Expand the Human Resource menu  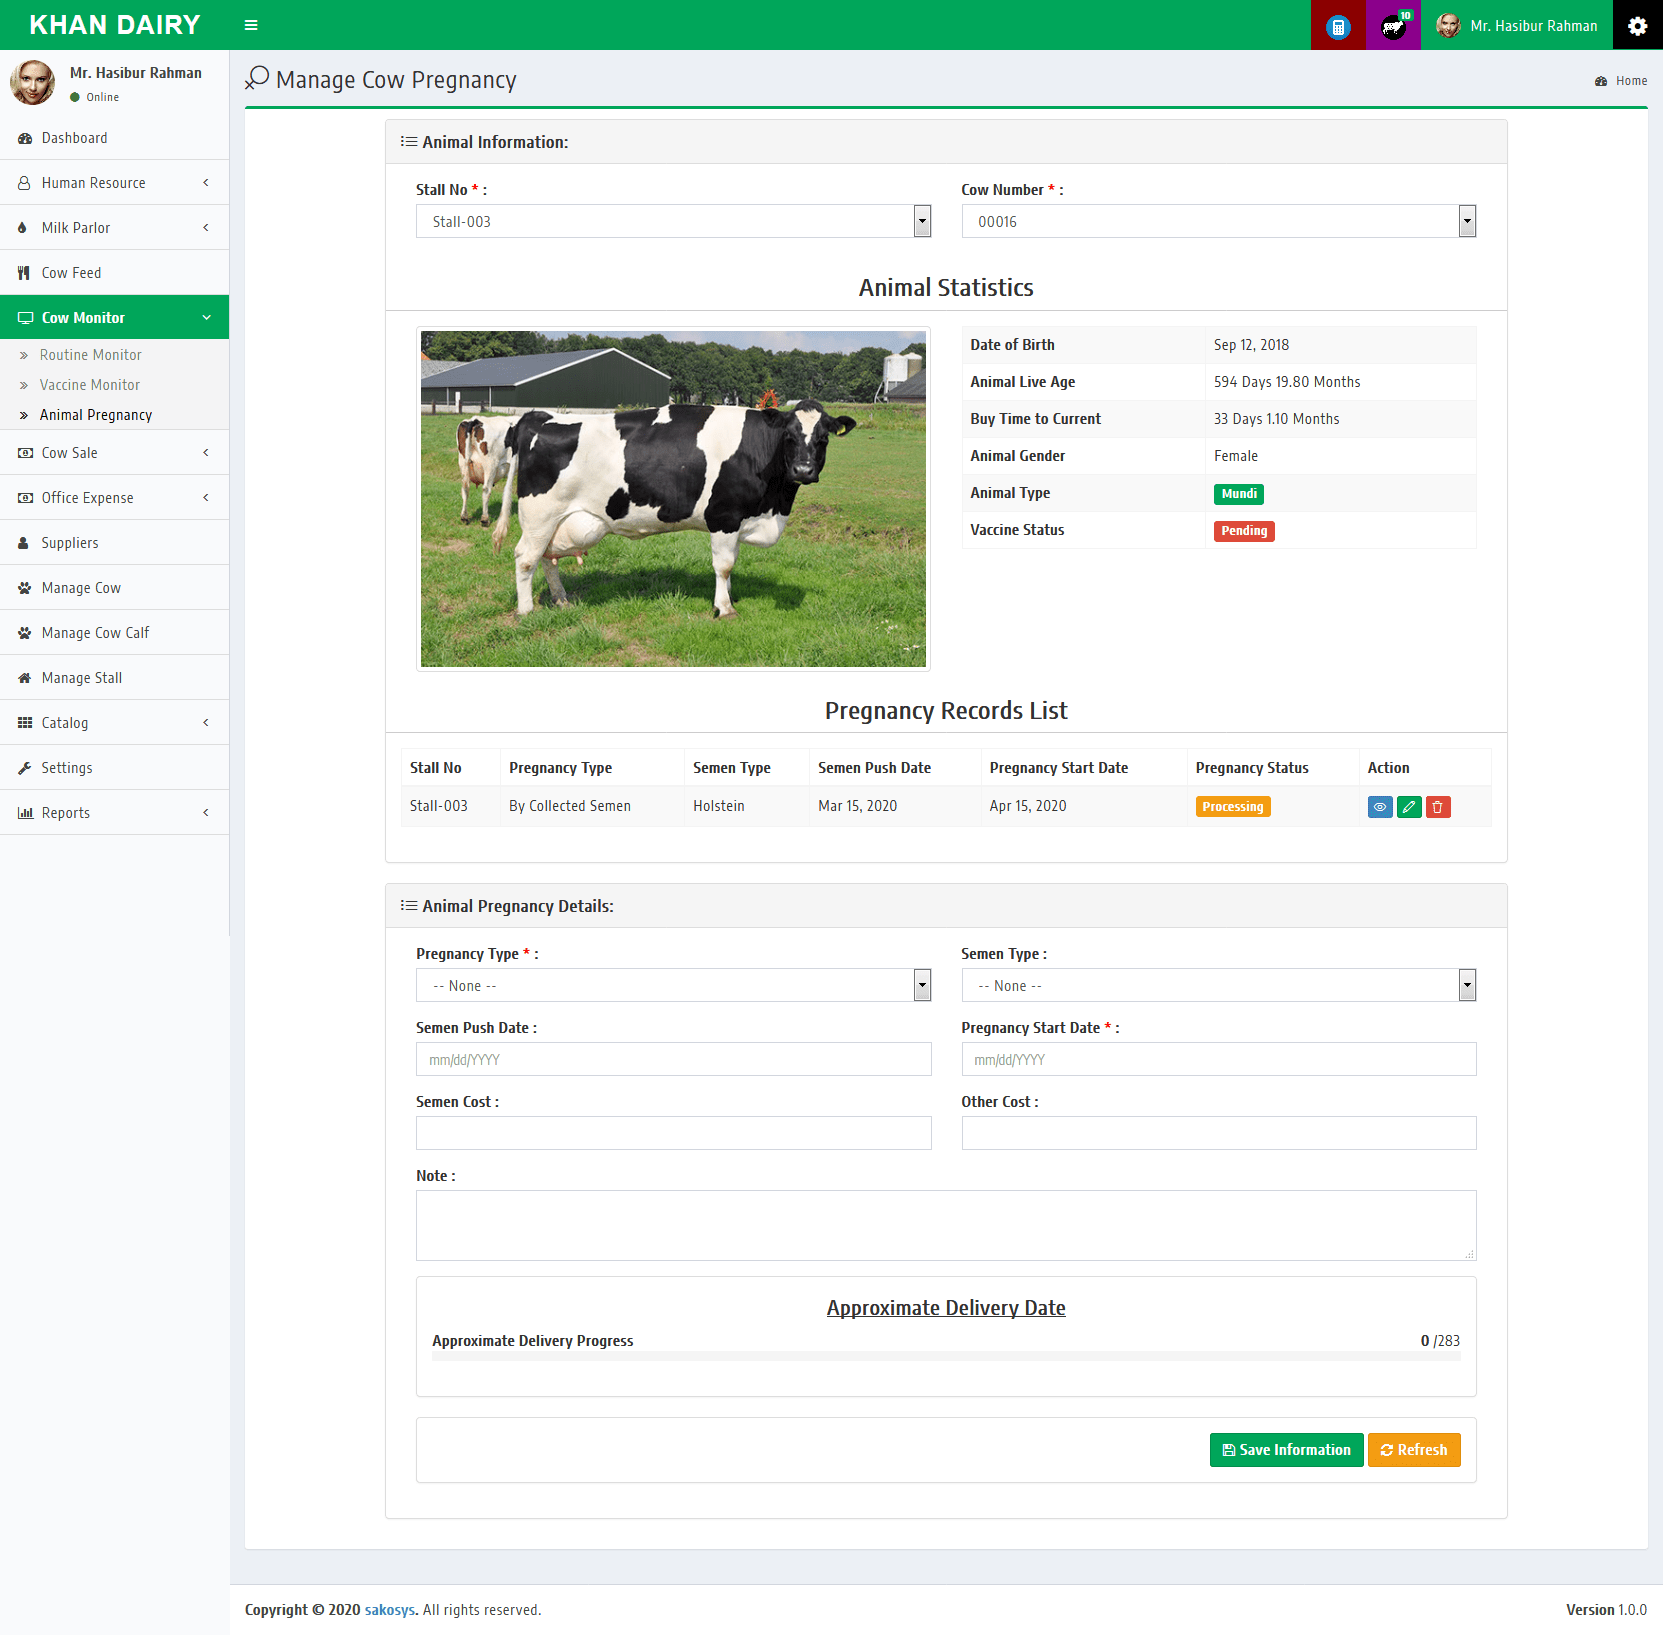[93, 182]
